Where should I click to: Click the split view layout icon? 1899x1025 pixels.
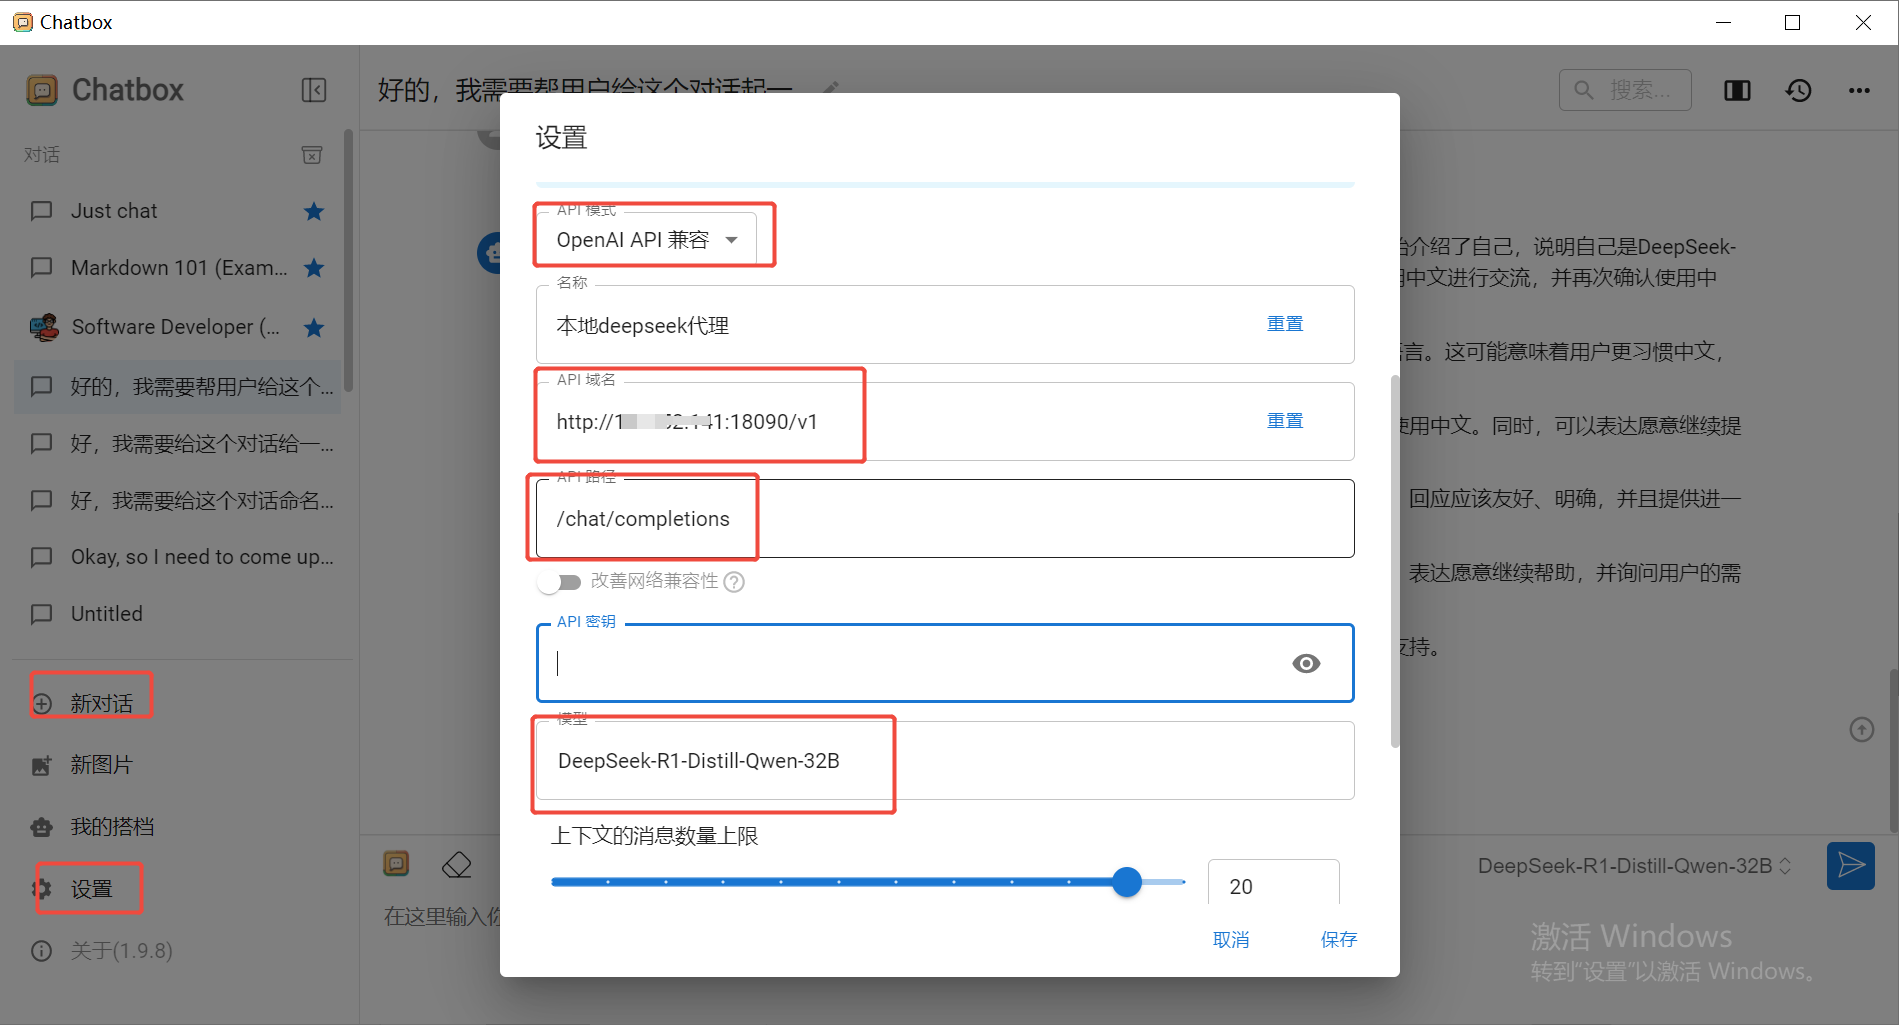pos(1737,91)
